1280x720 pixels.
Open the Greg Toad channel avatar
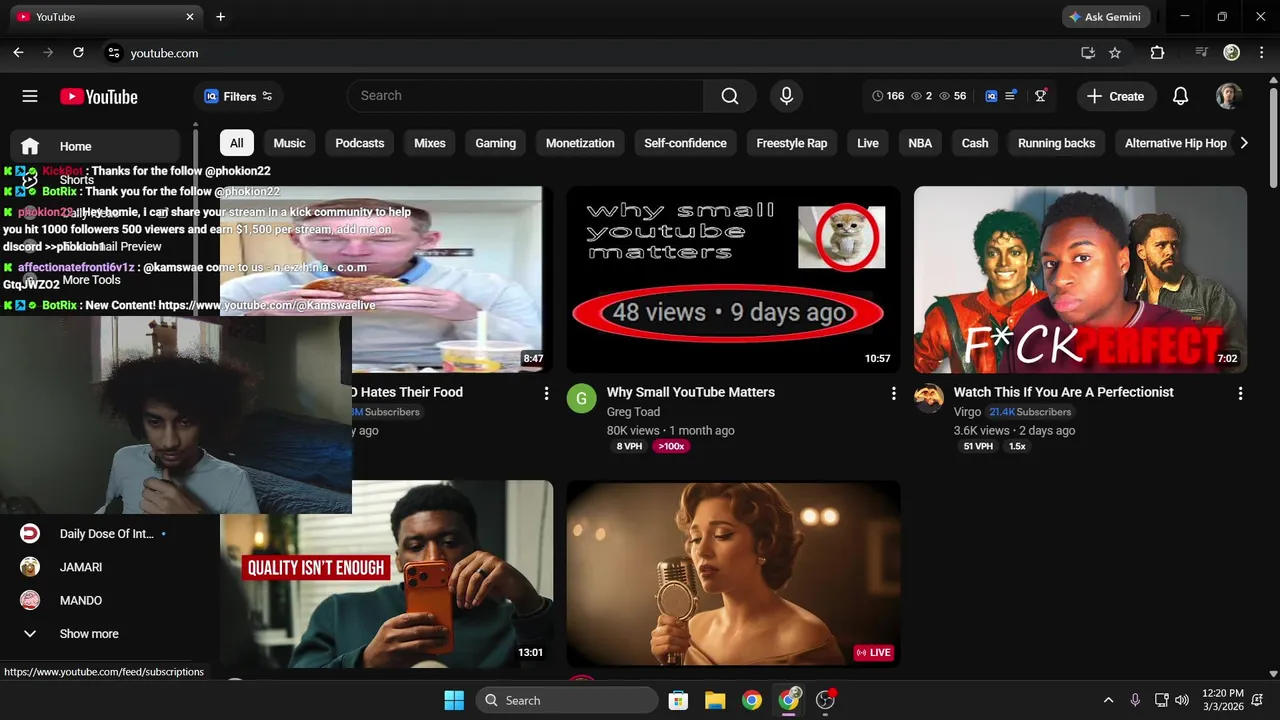pyautogui.click(x=581, y=398)
